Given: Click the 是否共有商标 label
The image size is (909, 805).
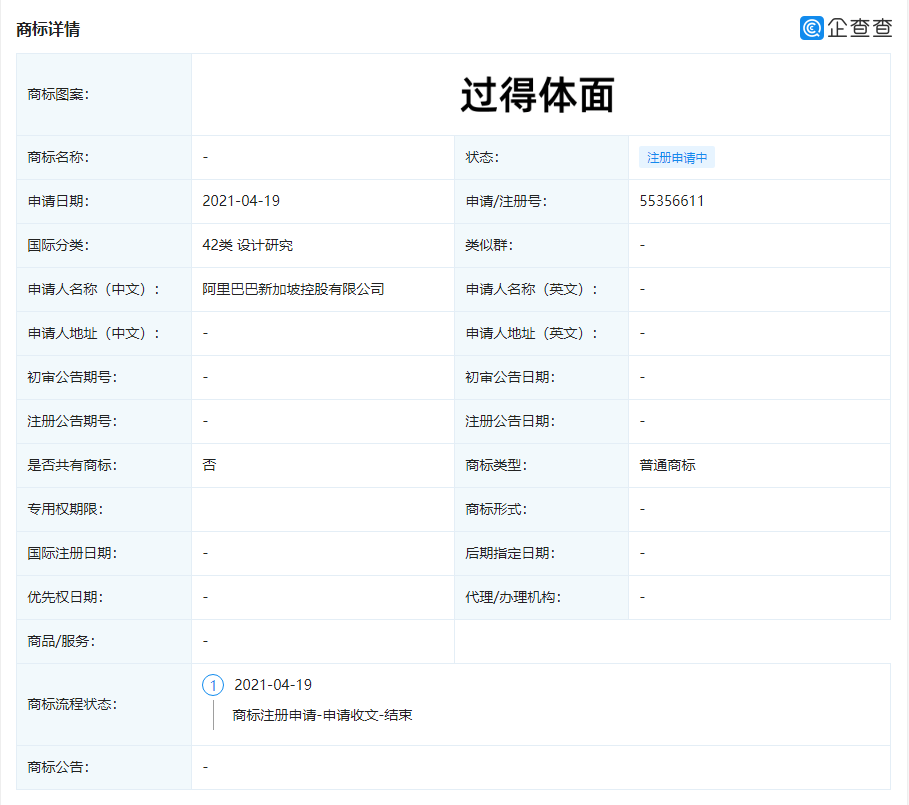Looking at the screenshot, I should pos(72,465).
